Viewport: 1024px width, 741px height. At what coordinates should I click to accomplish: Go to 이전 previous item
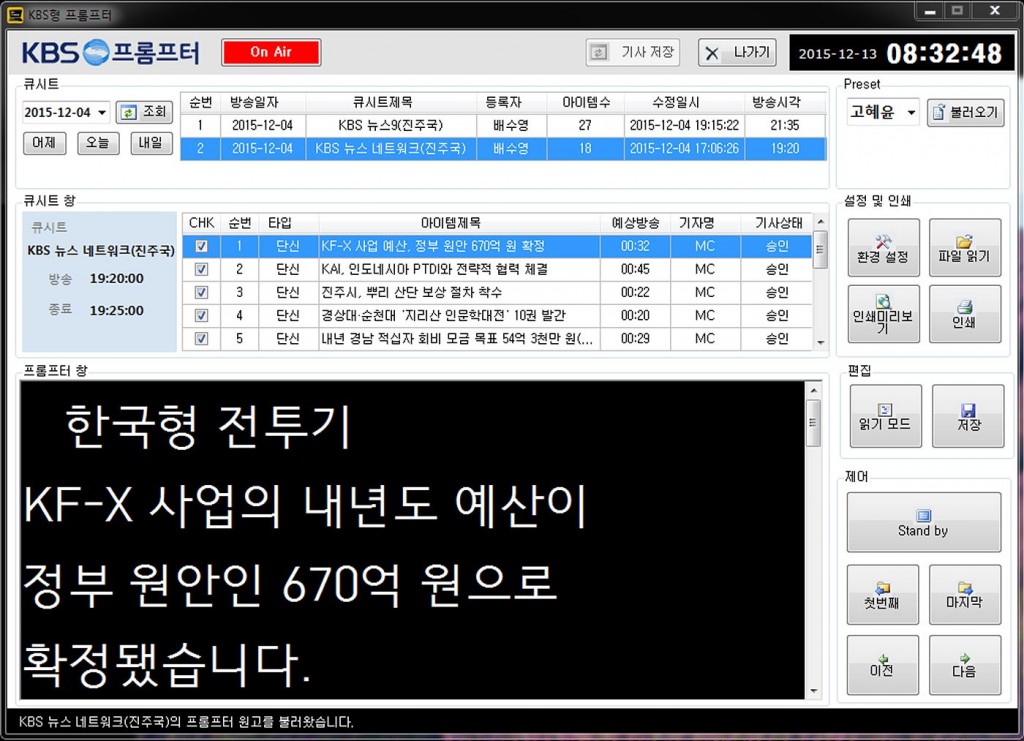click(x=882, y=665)
